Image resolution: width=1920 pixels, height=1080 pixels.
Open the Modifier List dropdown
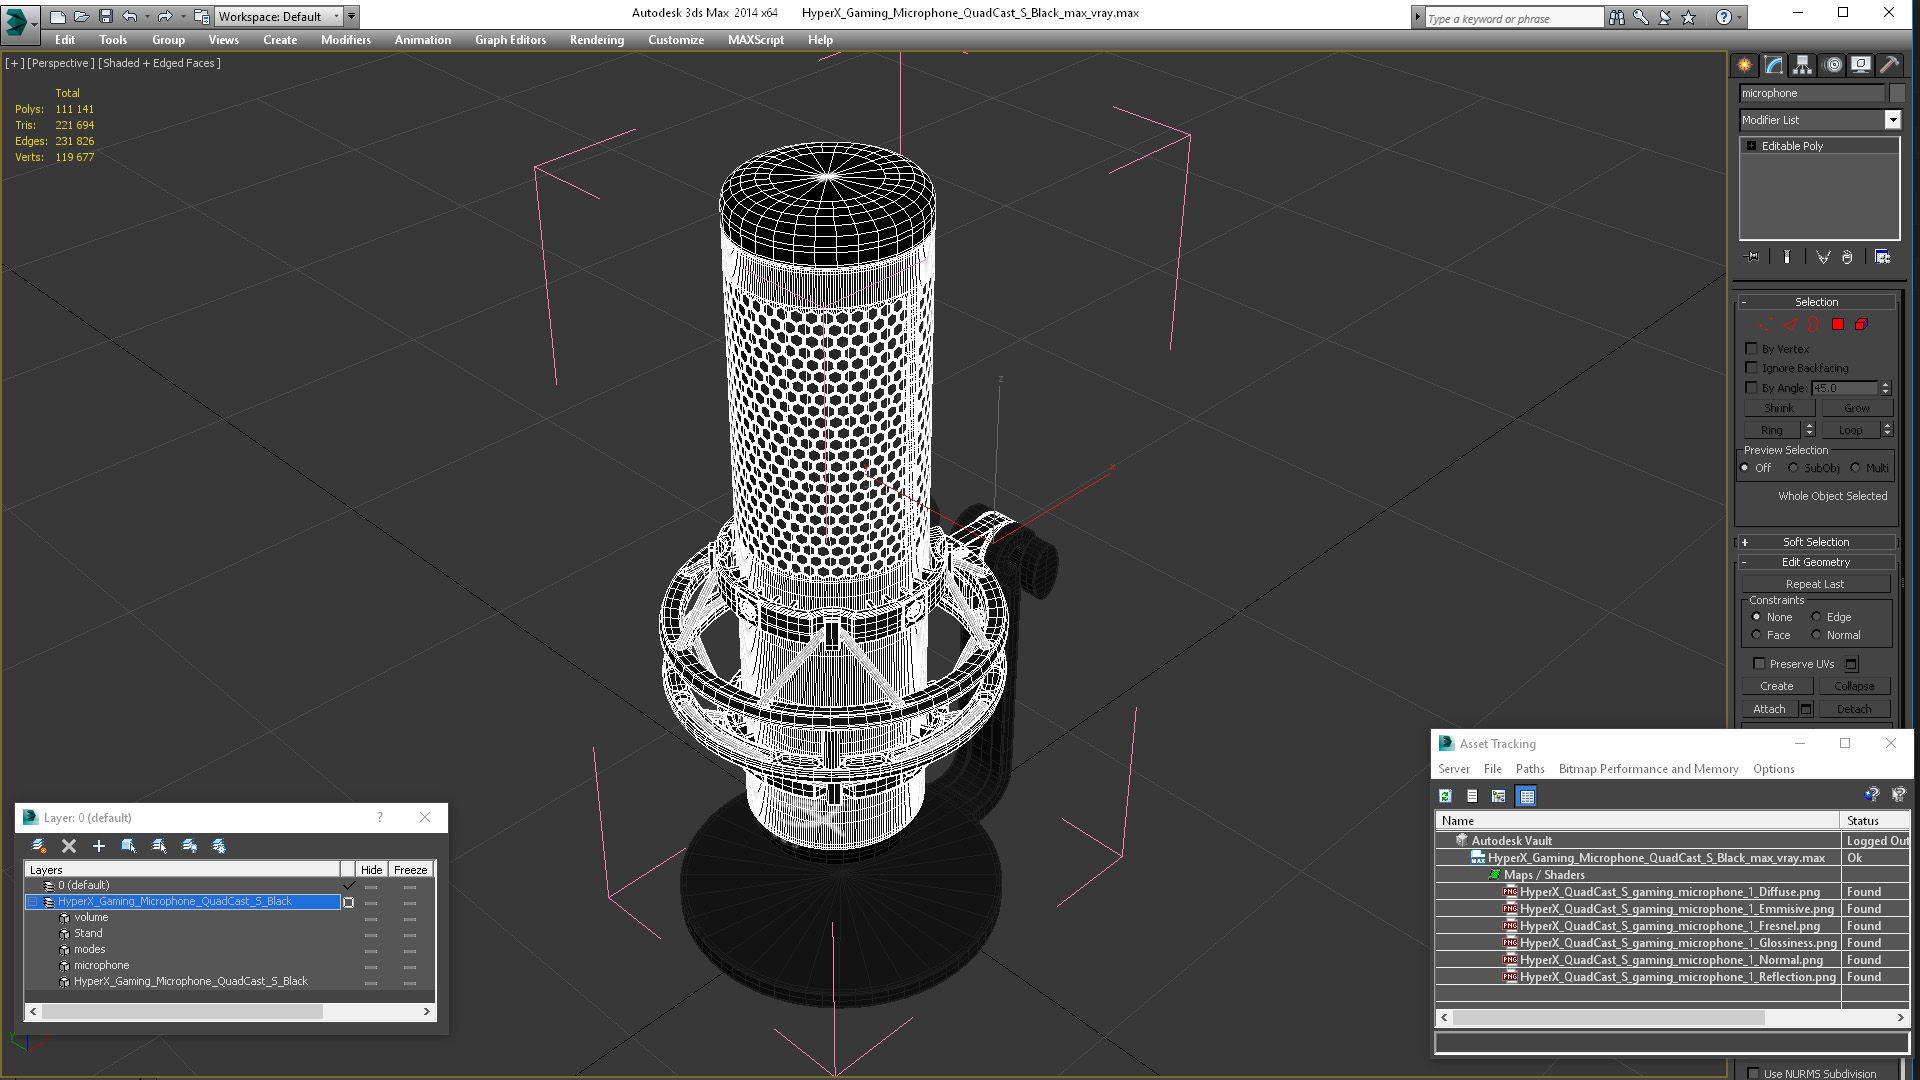1892,120
